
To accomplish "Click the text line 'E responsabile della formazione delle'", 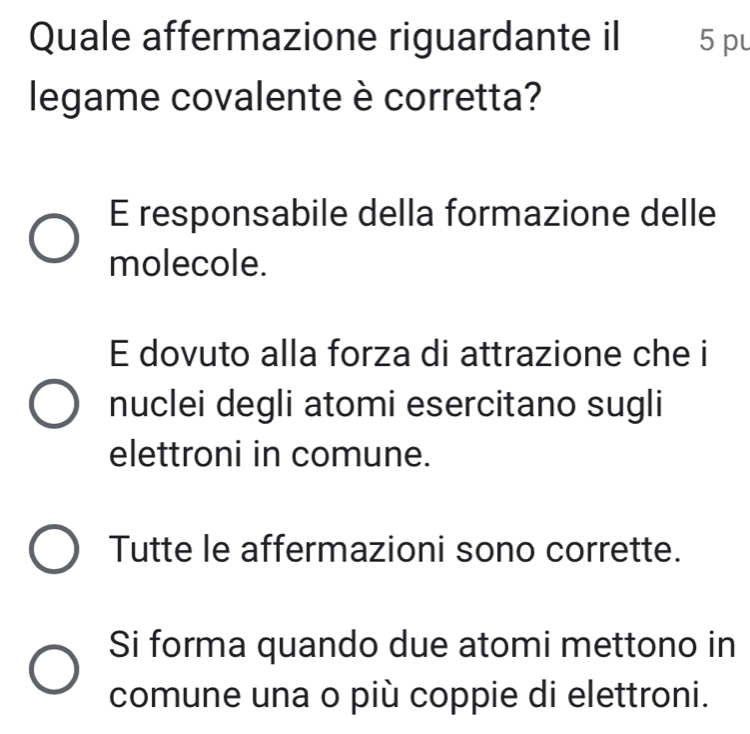I will [414, 214].
